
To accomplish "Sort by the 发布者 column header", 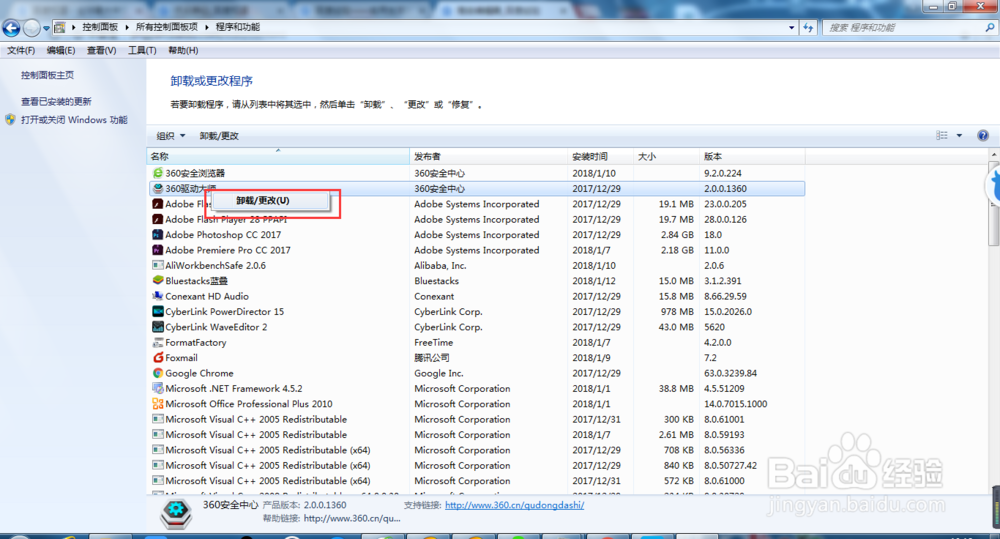I will coord(489,156).
